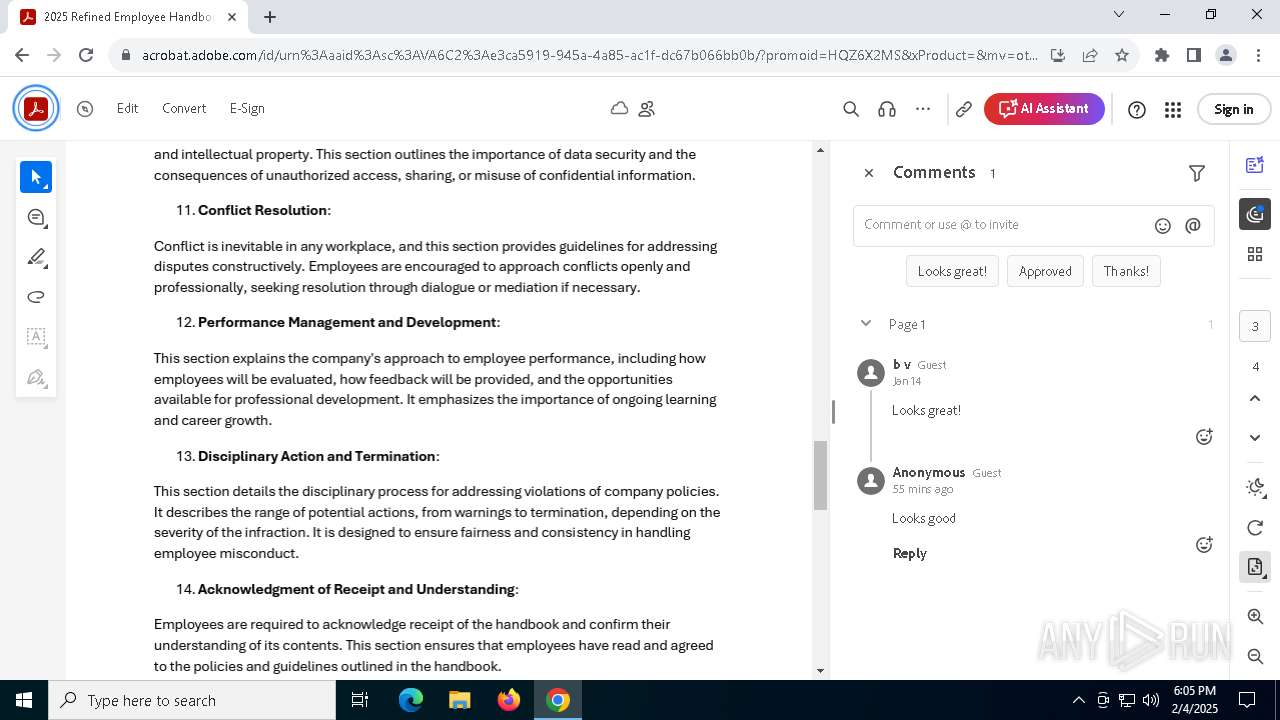Select the highlighter pen tool
This screenshot has height=720, width=1280.
(x=36, y=257)
